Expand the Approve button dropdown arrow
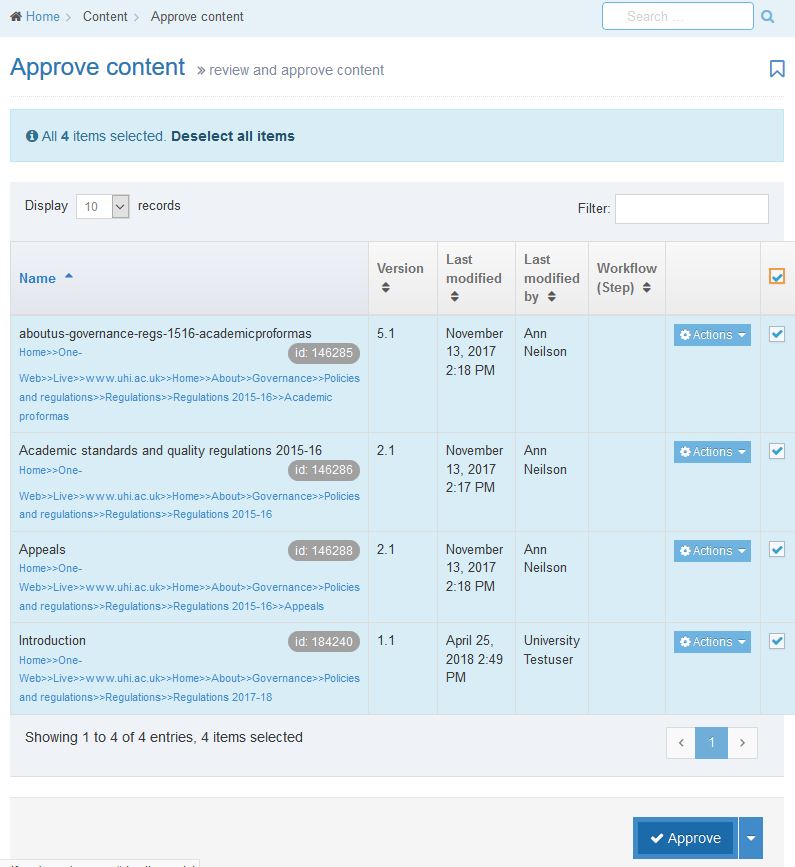This screenshot has width=795, height=867. (751, 838)
